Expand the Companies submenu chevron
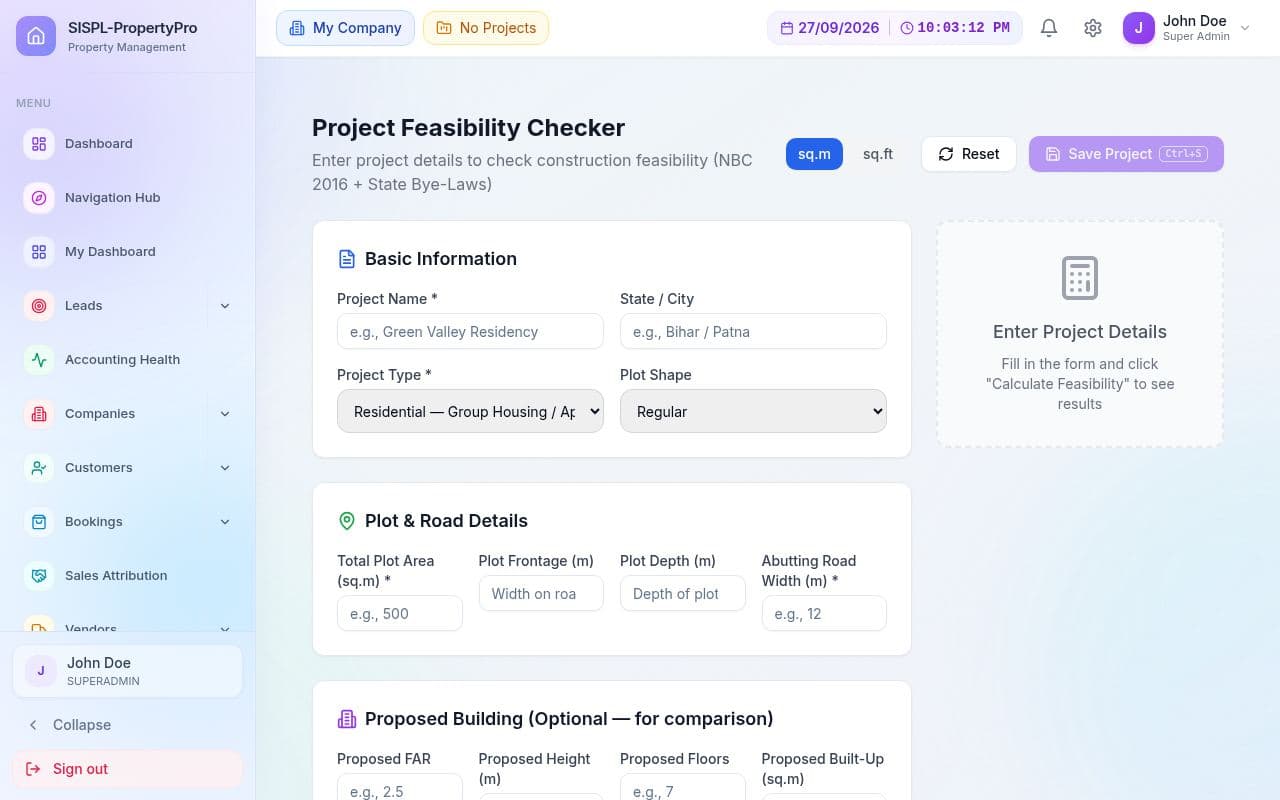 click(225, 414)
